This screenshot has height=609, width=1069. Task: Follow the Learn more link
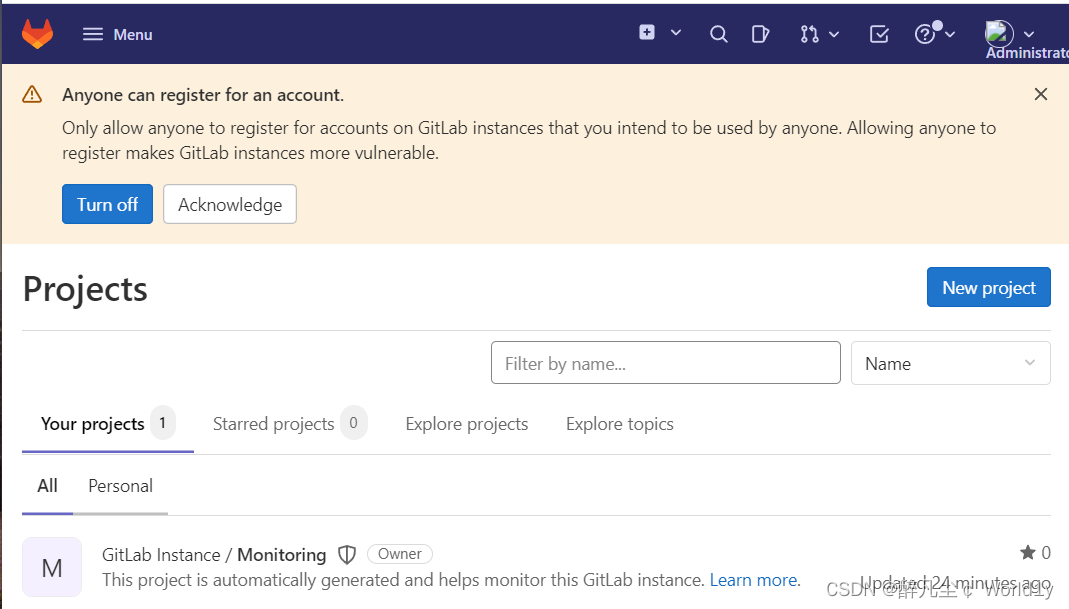click(754, 580)
